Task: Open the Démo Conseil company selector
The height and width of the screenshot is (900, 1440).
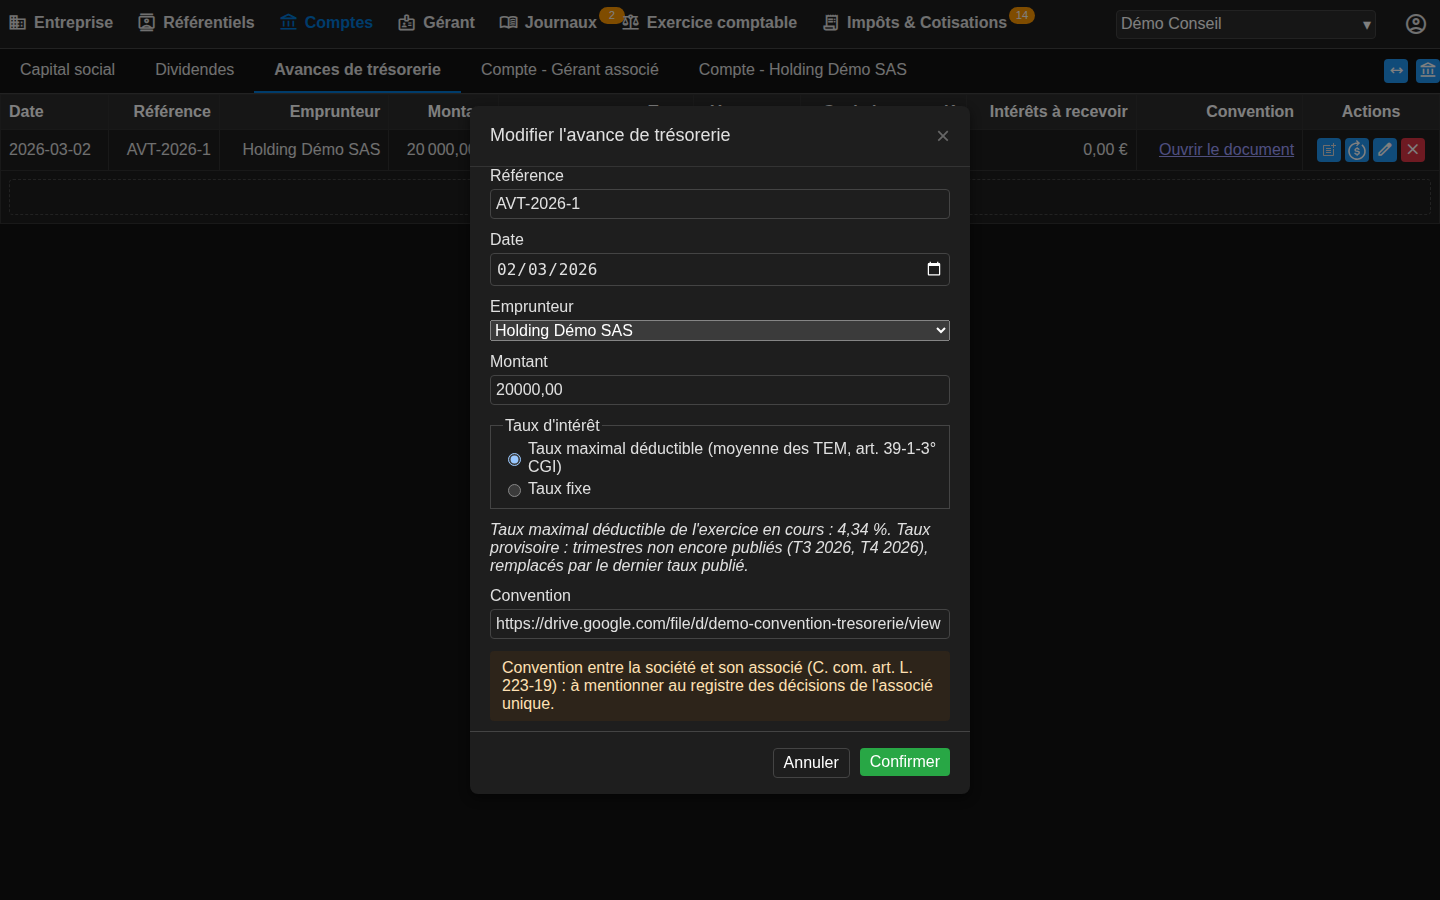Action: click(1246, 24)
